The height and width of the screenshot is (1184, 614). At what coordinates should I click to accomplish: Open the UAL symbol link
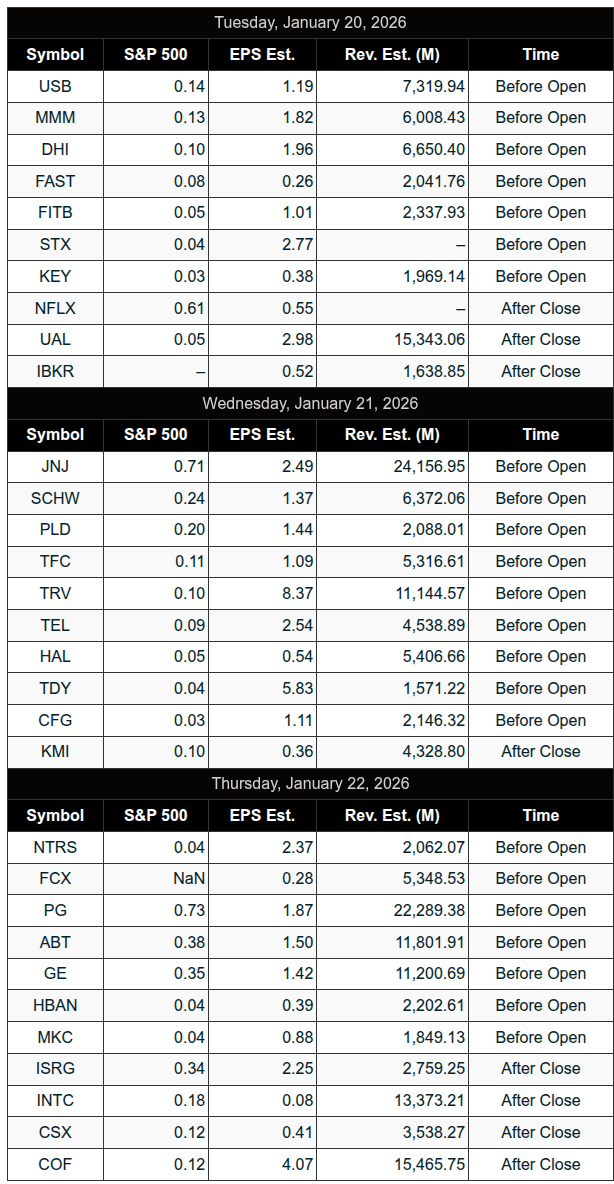tap(55, 339)
